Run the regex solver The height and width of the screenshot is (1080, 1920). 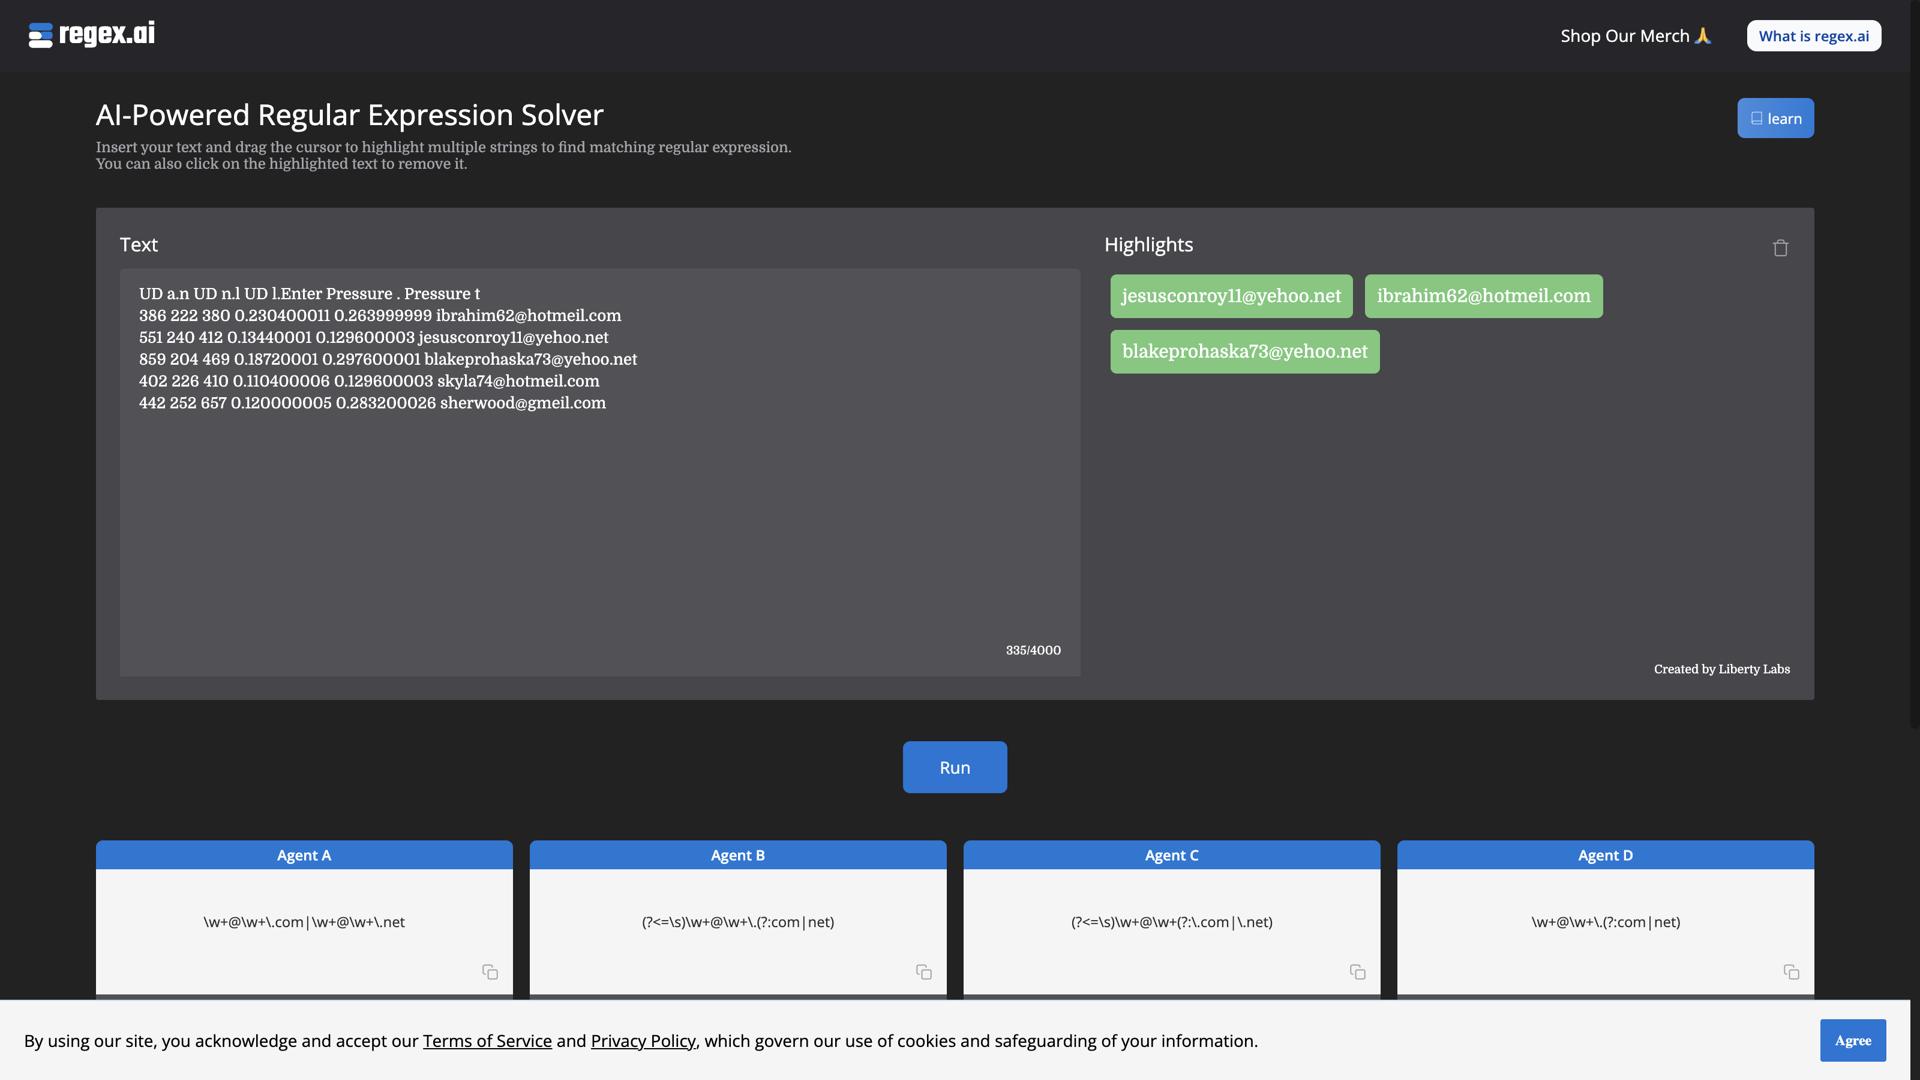[x=954, y=767]
